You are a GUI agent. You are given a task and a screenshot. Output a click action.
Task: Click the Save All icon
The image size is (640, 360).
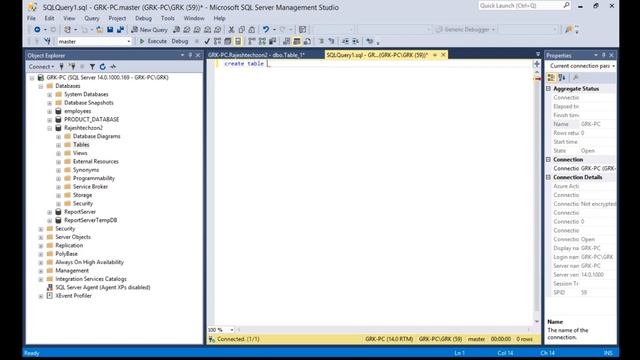point(120,29)
